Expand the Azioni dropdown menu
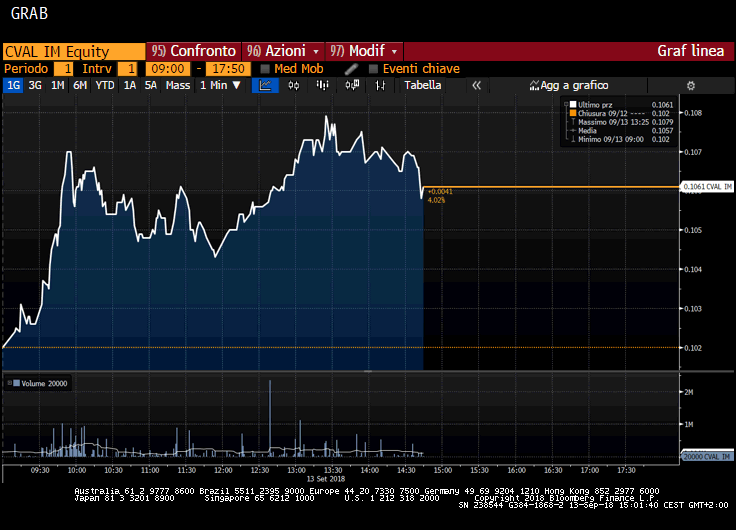 (x=283, y=51)
